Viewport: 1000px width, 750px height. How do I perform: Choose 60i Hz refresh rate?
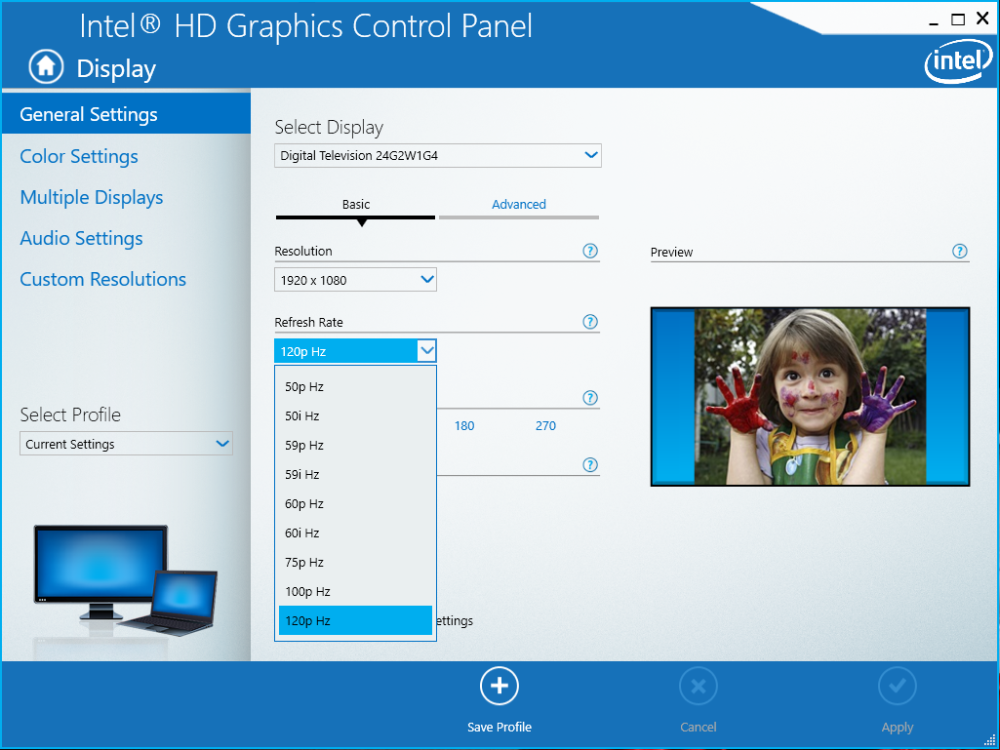pos(355,533)
